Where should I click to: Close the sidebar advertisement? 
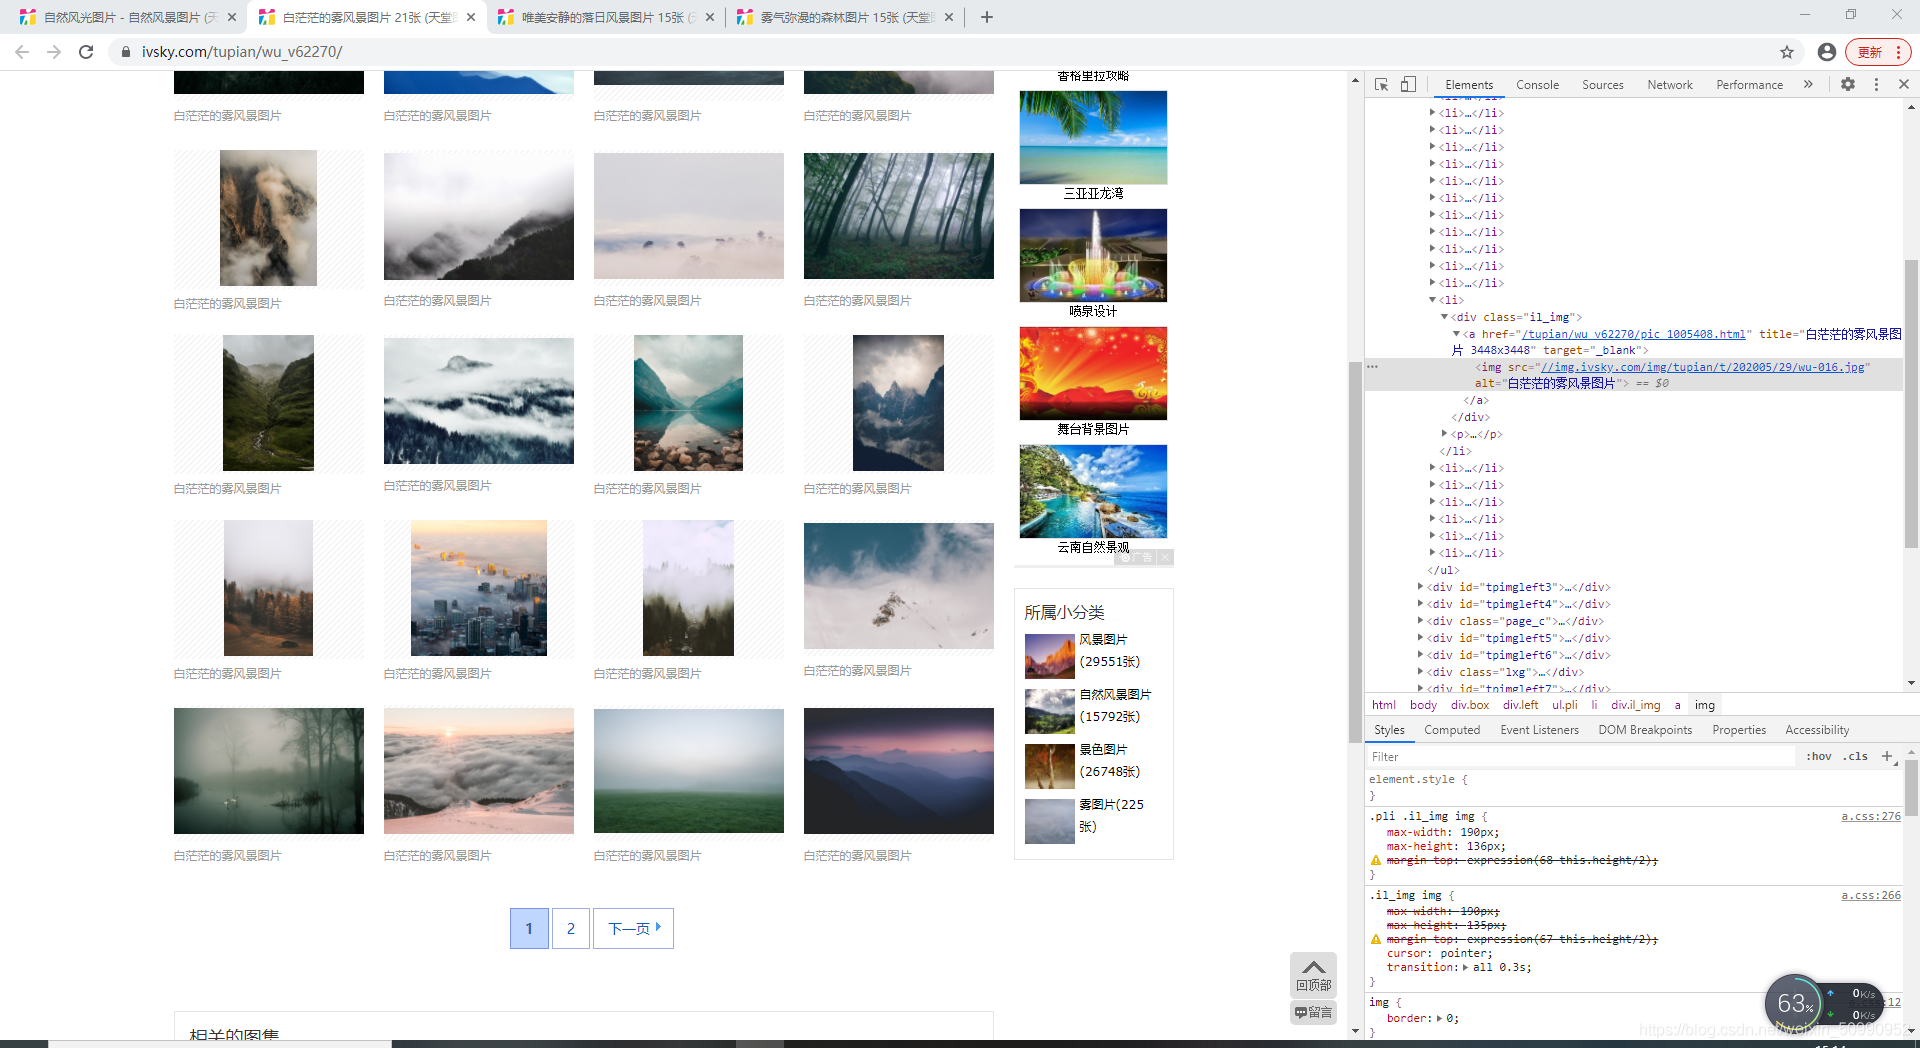(x=1166, y=558)
